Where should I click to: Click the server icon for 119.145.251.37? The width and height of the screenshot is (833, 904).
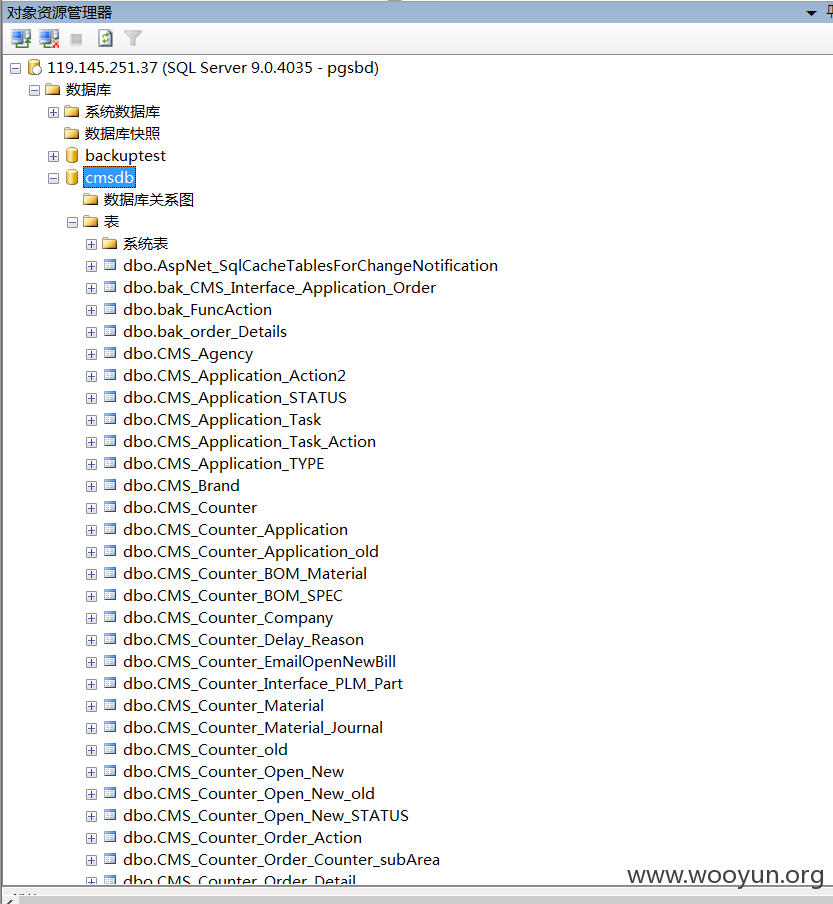[36, 68]
